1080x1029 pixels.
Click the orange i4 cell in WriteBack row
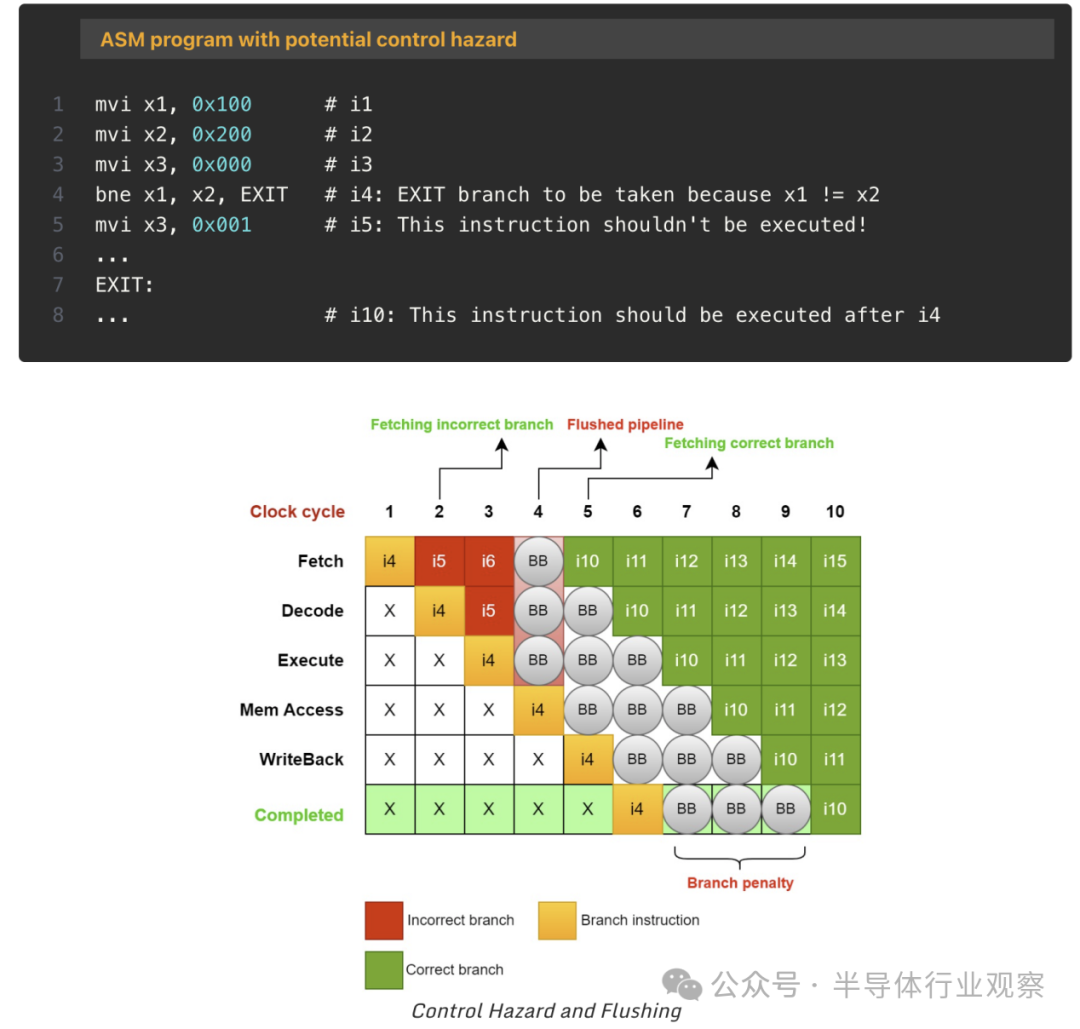587,759
